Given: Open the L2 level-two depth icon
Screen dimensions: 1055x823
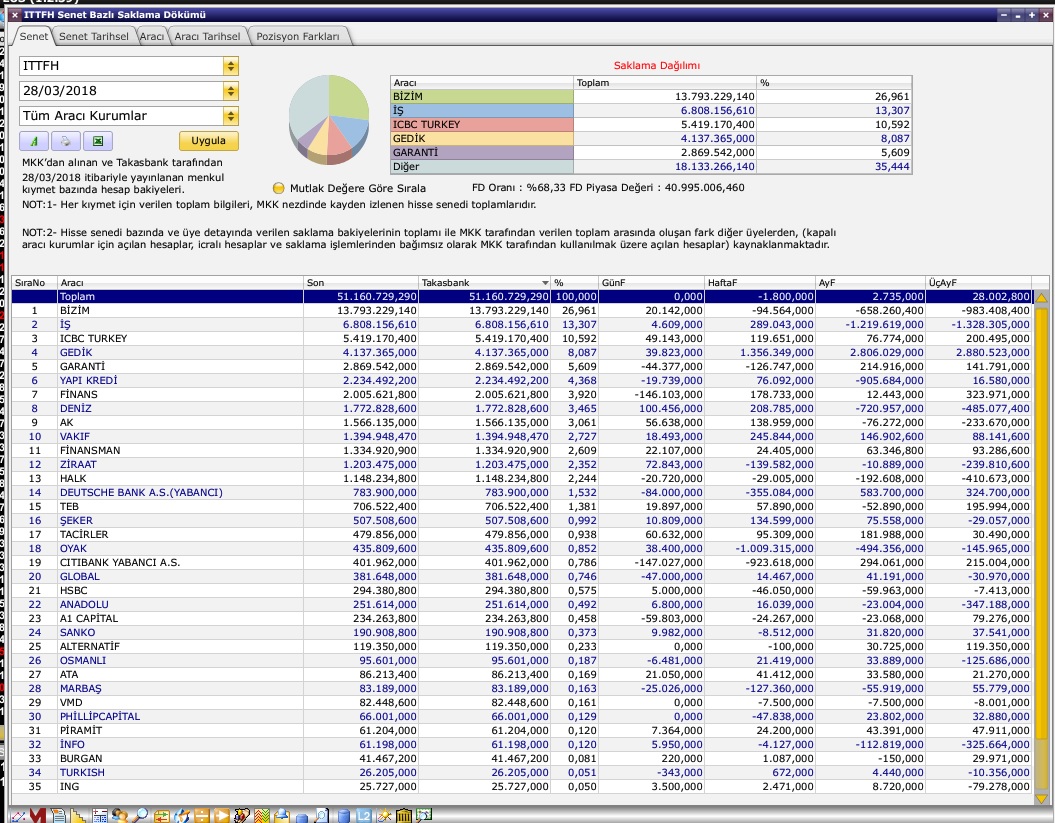Looking at the screenshot, I should point(363,816).
